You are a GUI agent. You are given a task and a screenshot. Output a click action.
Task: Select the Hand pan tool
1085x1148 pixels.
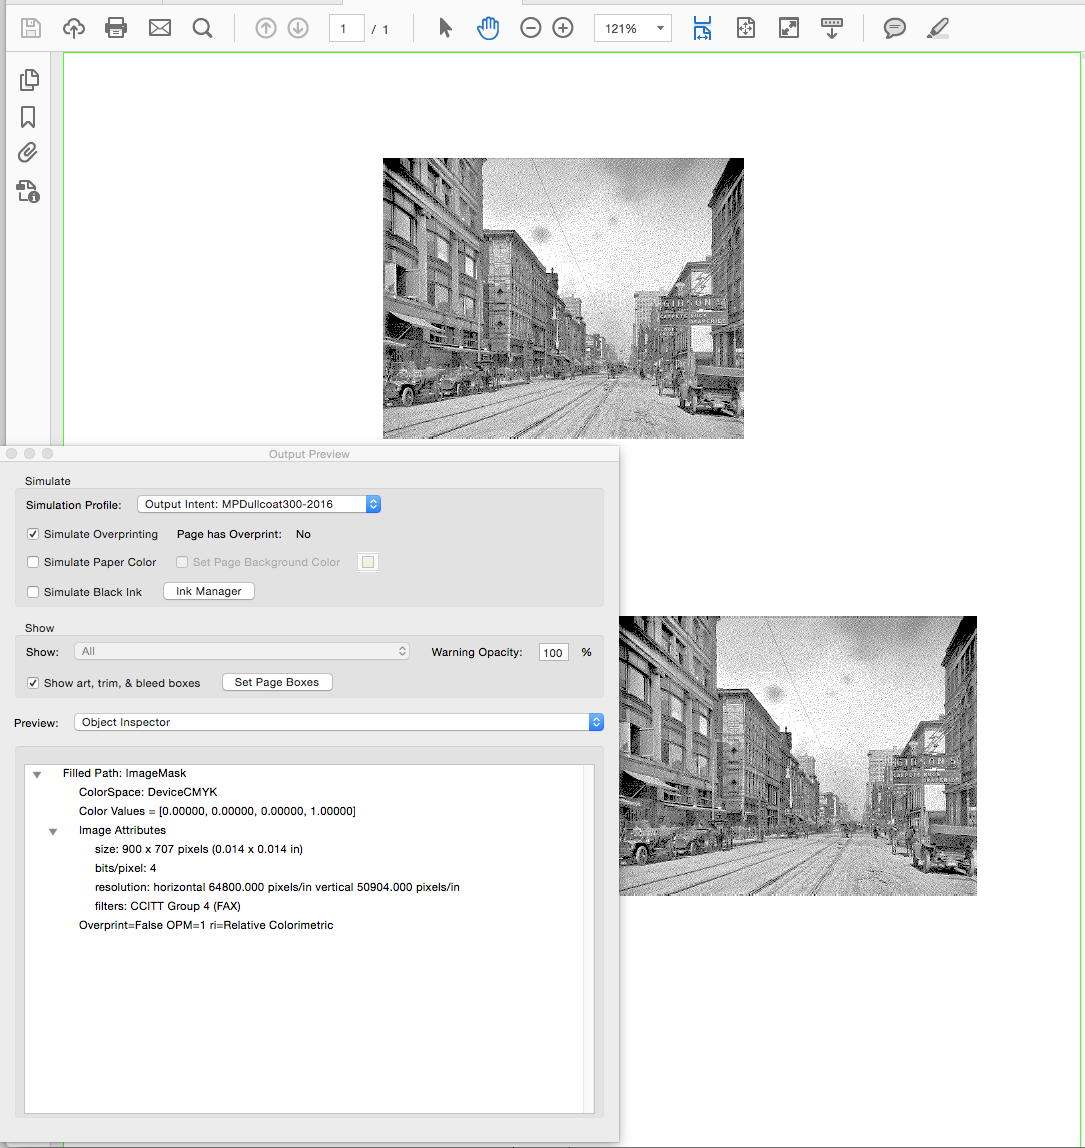(488, 28)
